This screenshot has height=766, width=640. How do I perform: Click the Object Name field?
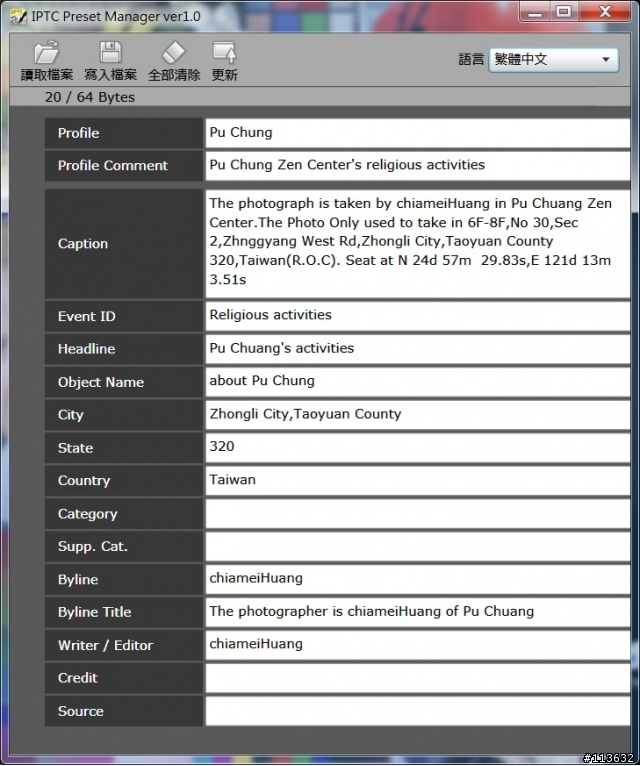[418, 382]
